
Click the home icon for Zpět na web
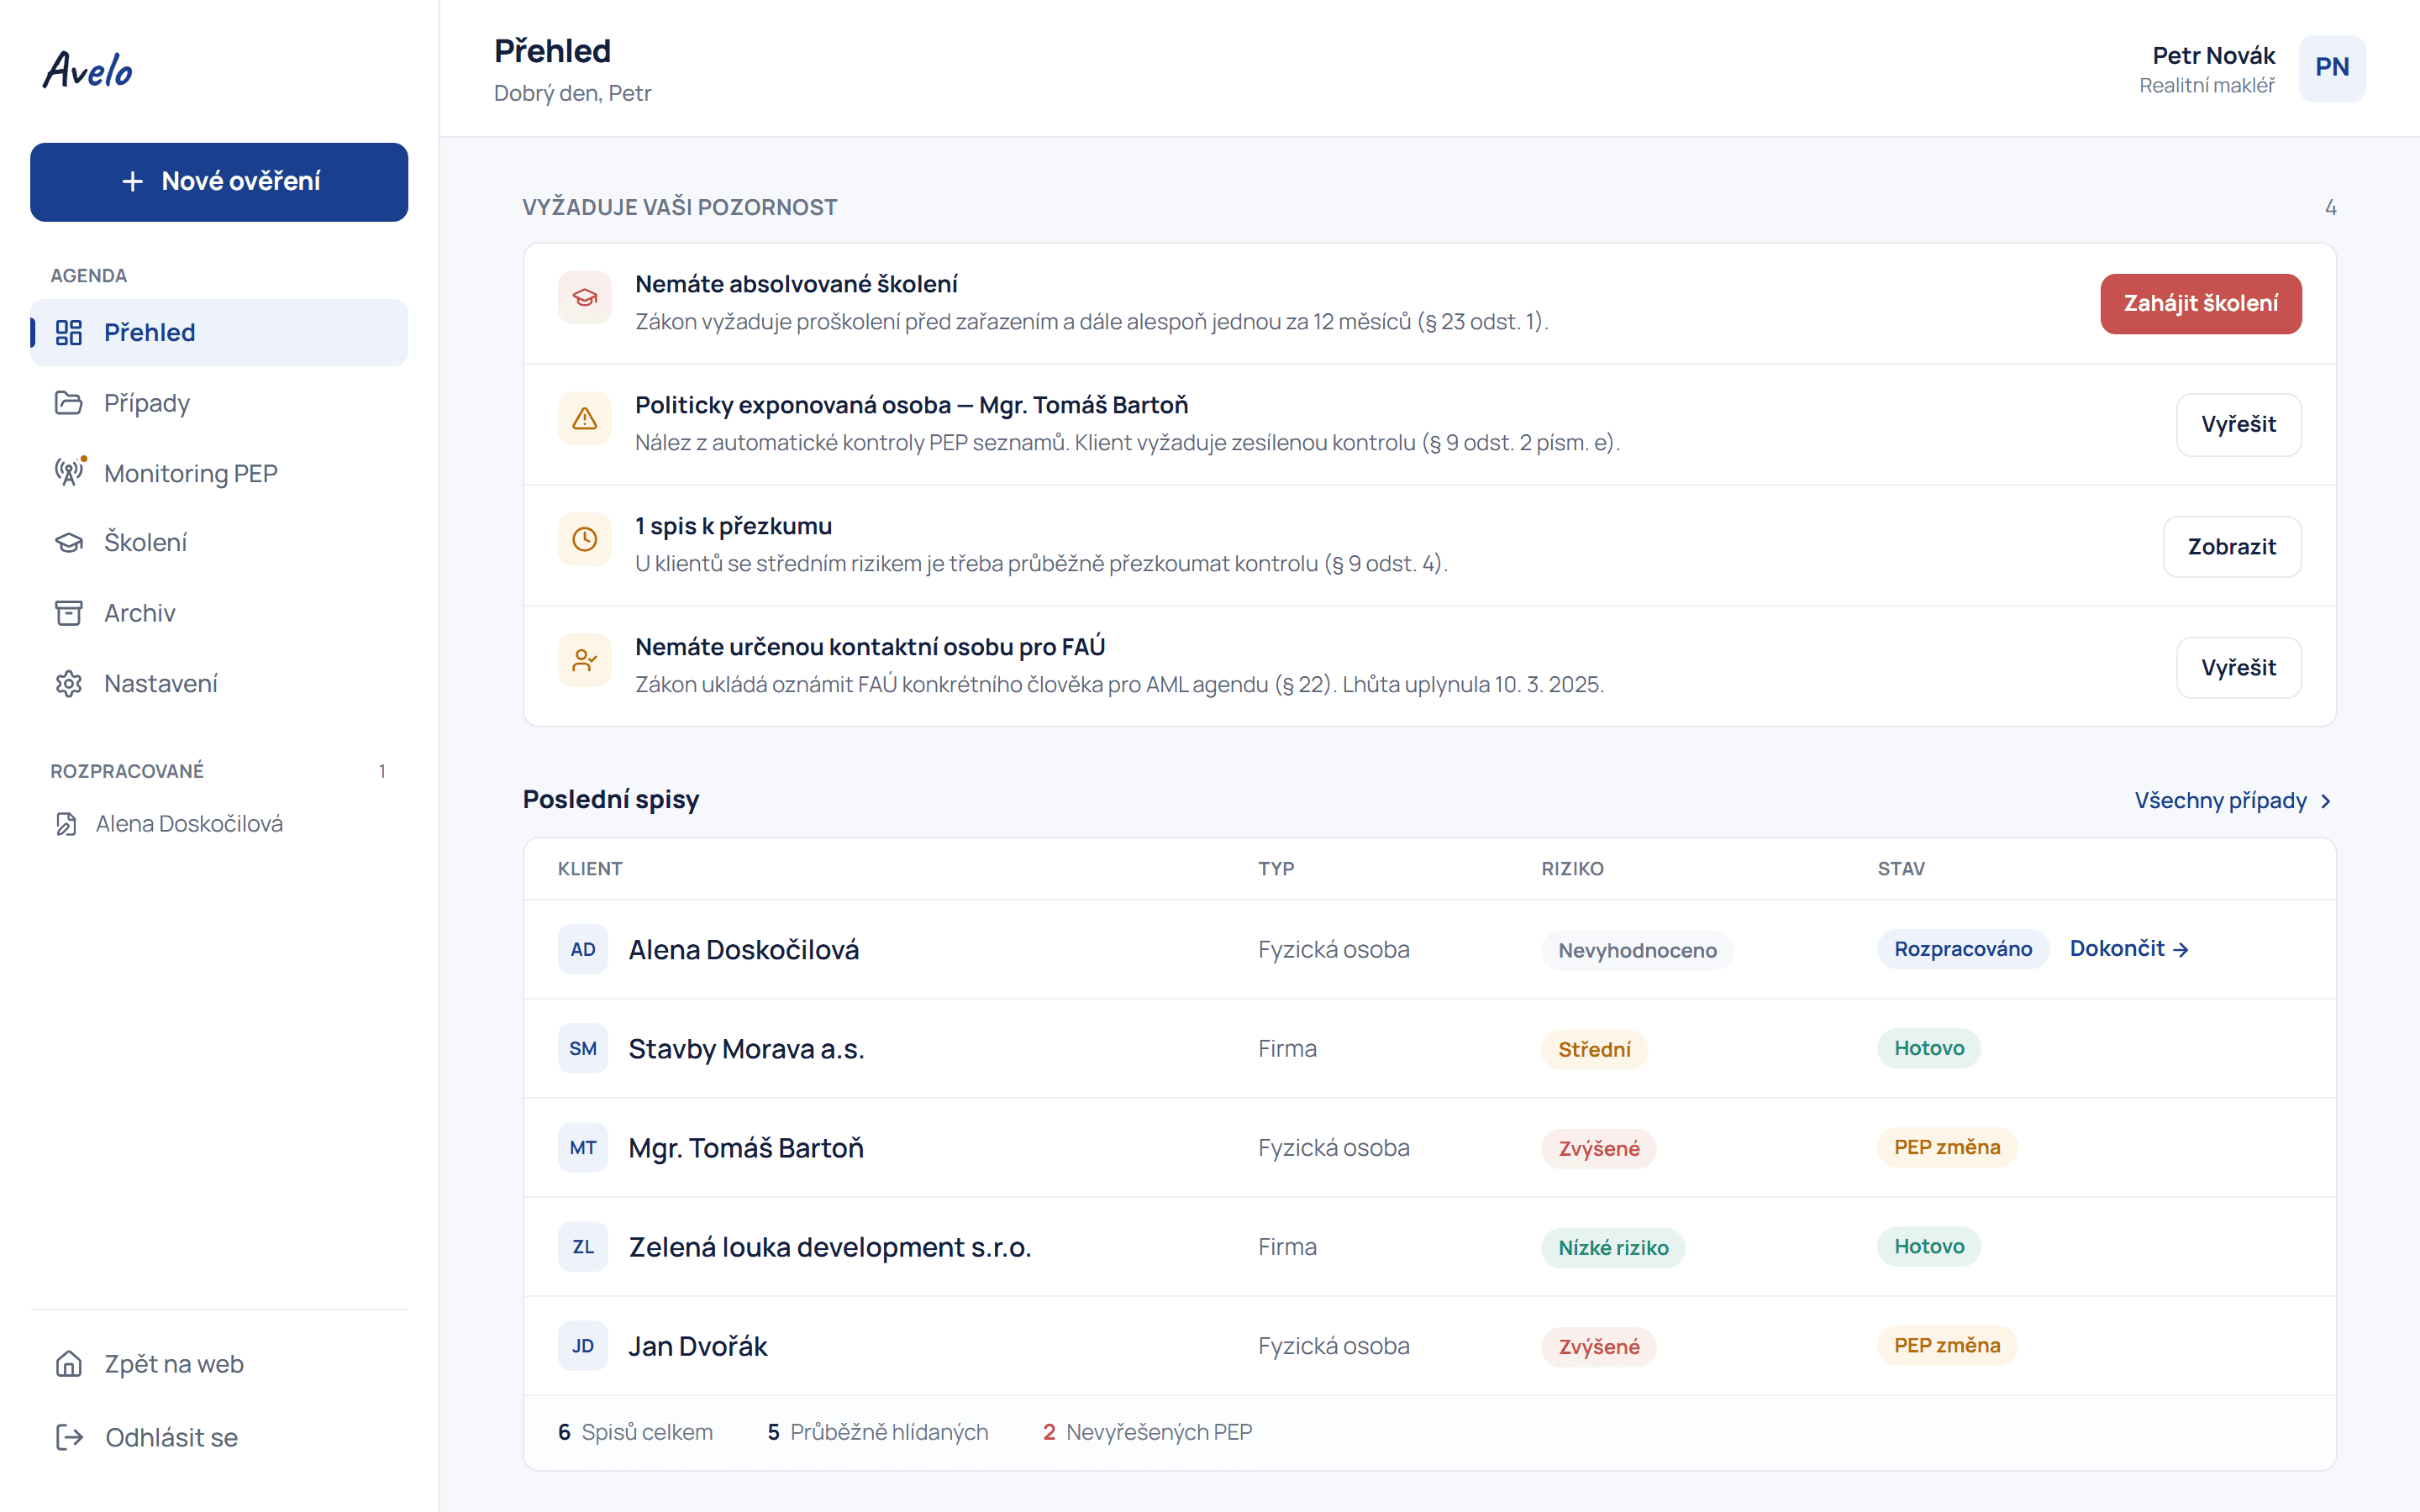(68, 1363)
